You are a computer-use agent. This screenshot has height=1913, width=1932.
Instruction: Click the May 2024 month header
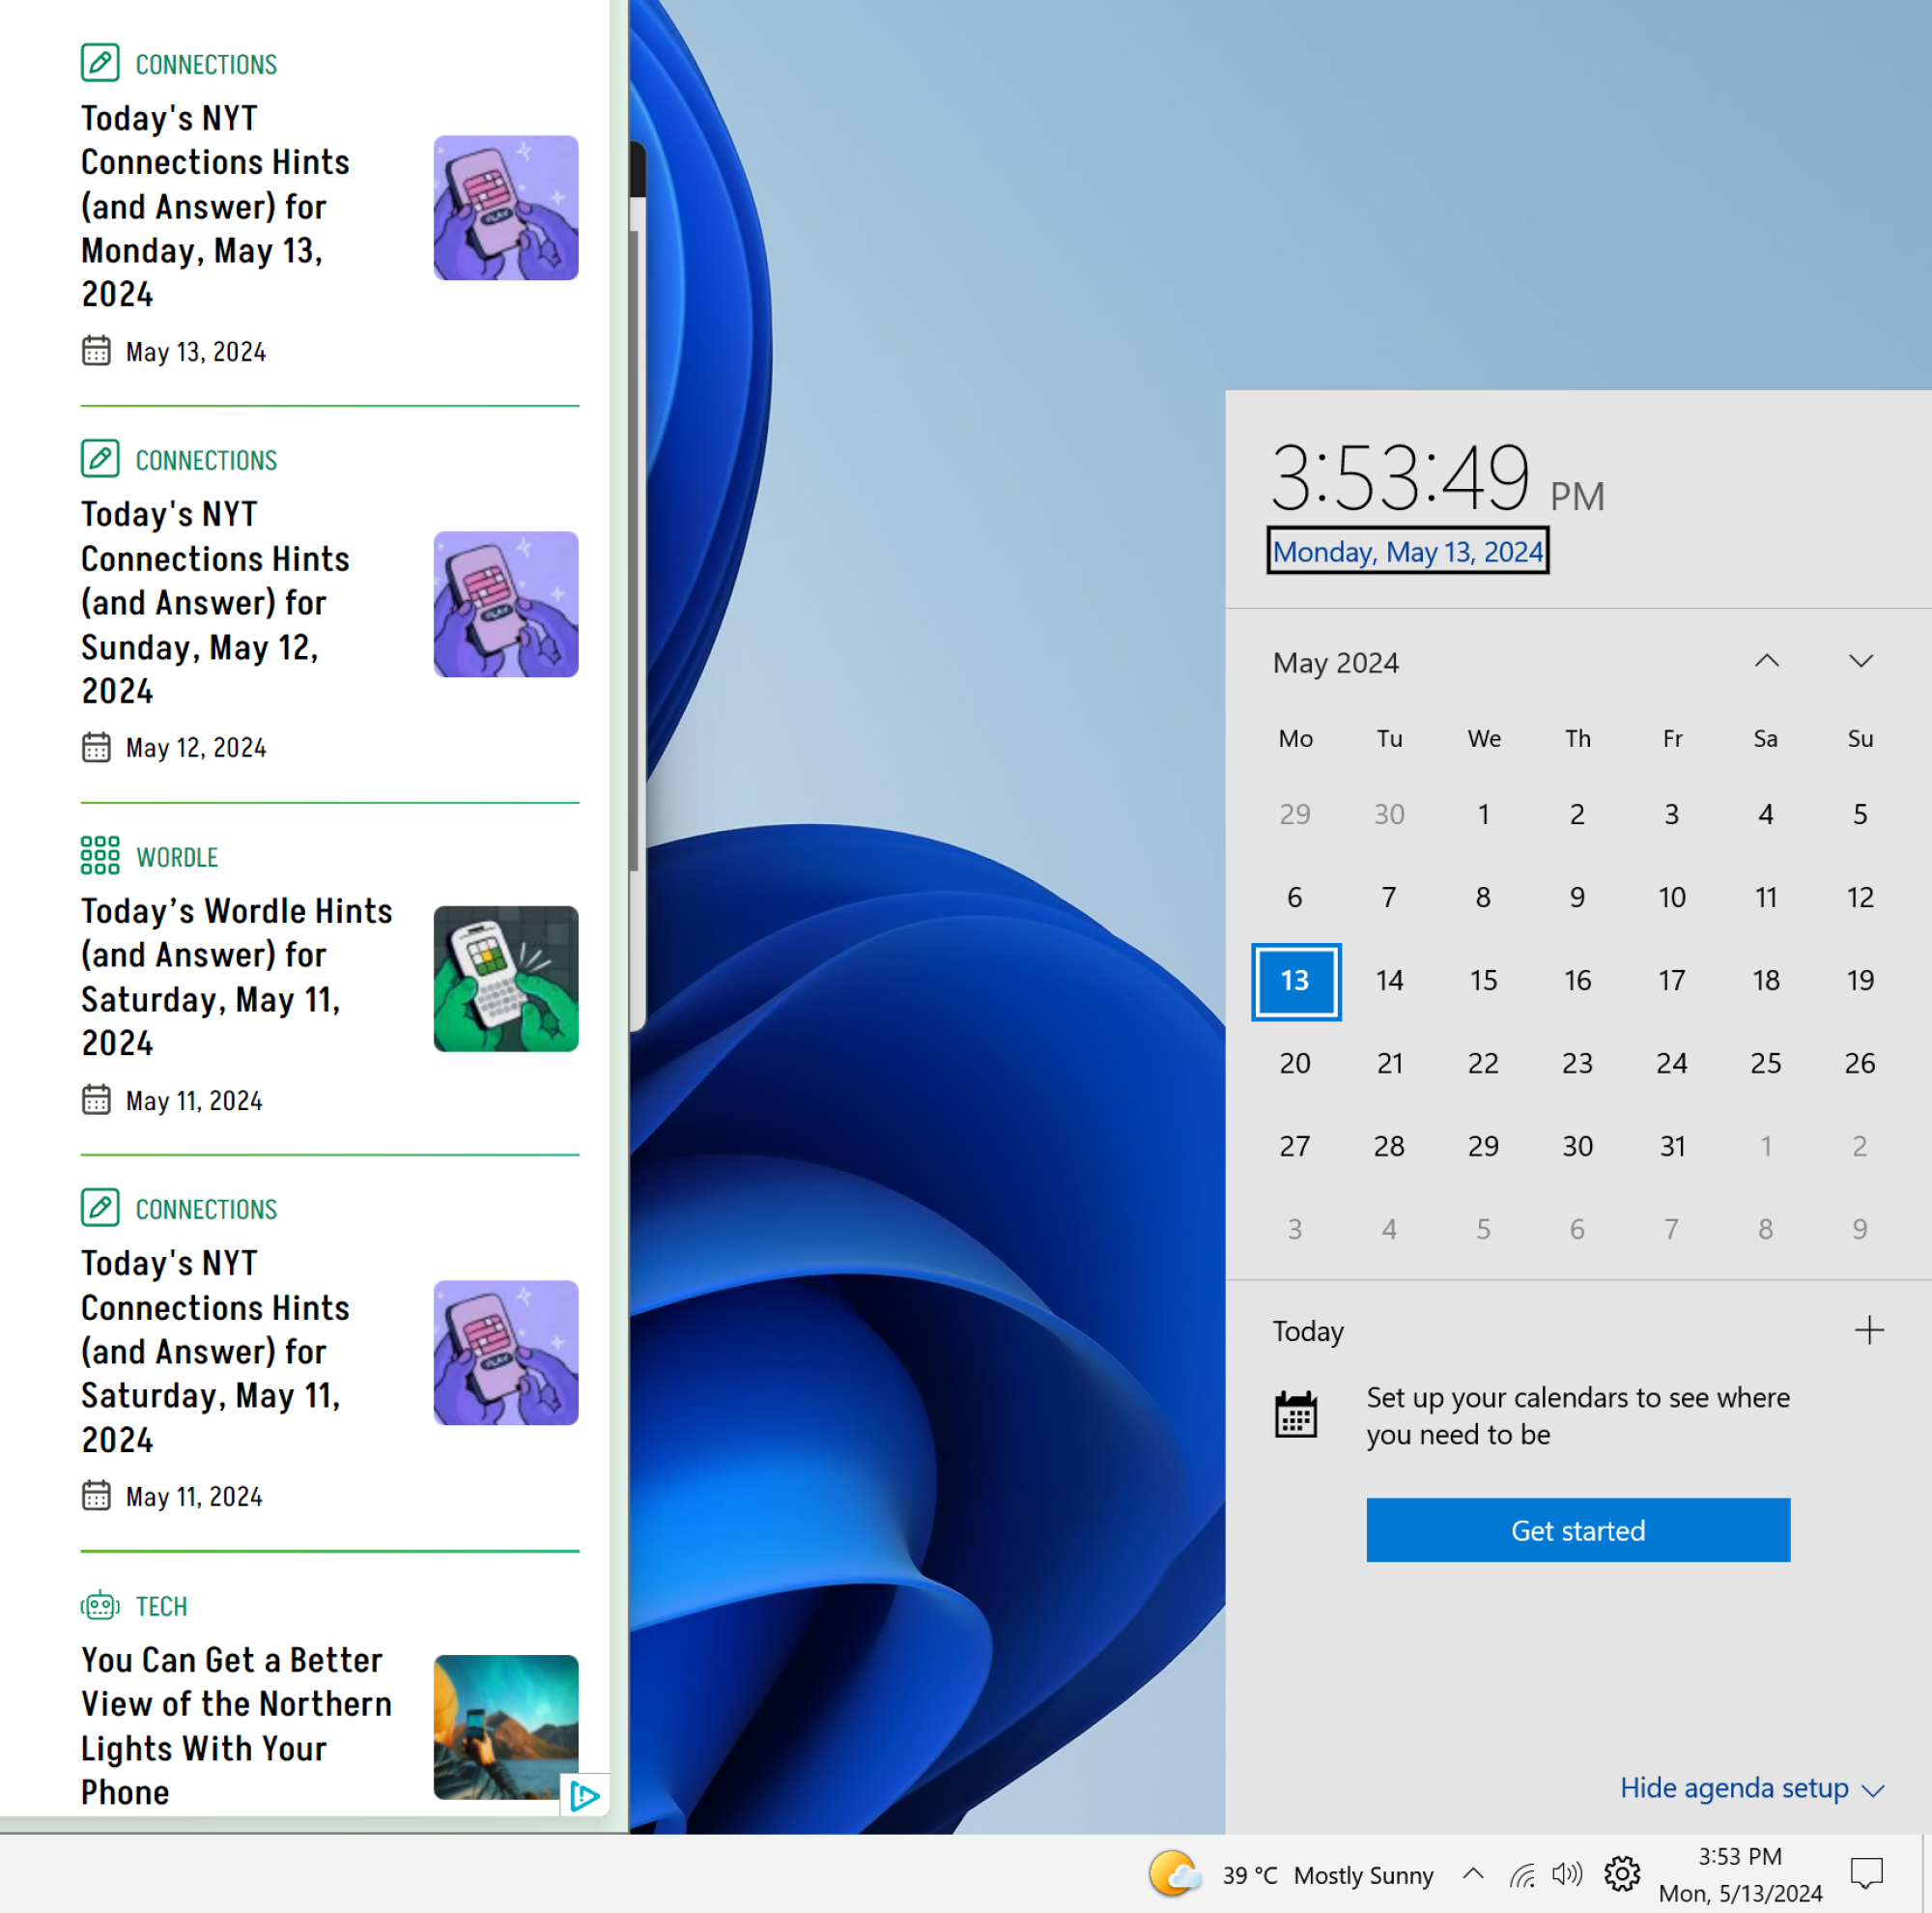(x=1335, y=663)
